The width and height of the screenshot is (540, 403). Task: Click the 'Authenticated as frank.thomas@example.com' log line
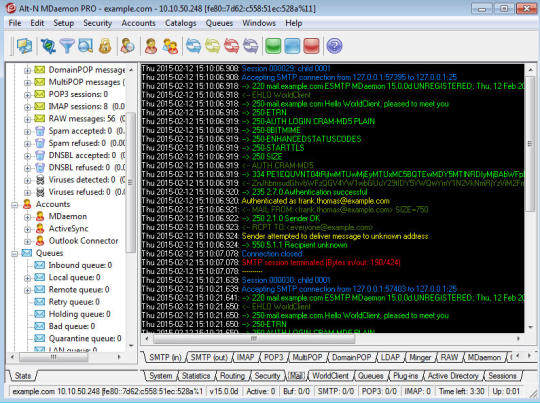315,201
